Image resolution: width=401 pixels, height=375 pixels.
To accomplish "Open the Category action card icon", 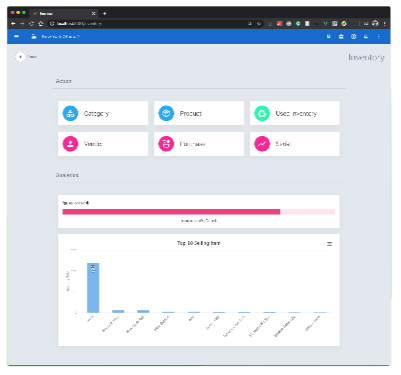I will (70, 113).
